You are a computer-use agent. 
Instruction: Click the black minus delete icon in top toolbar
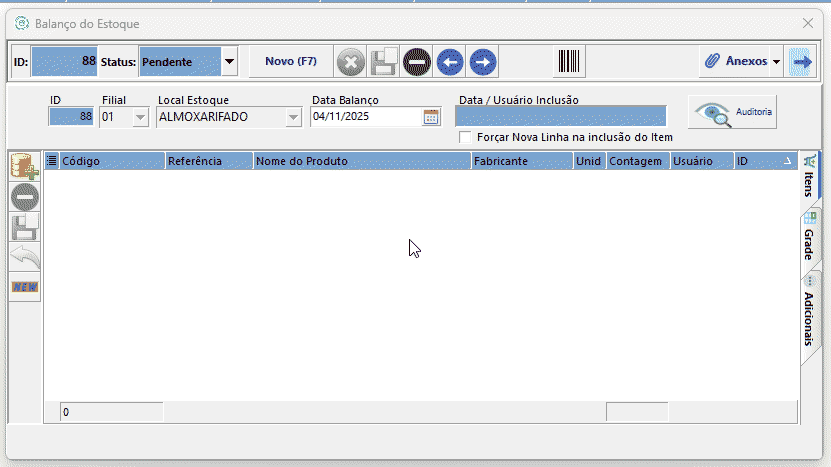point(417,62)
